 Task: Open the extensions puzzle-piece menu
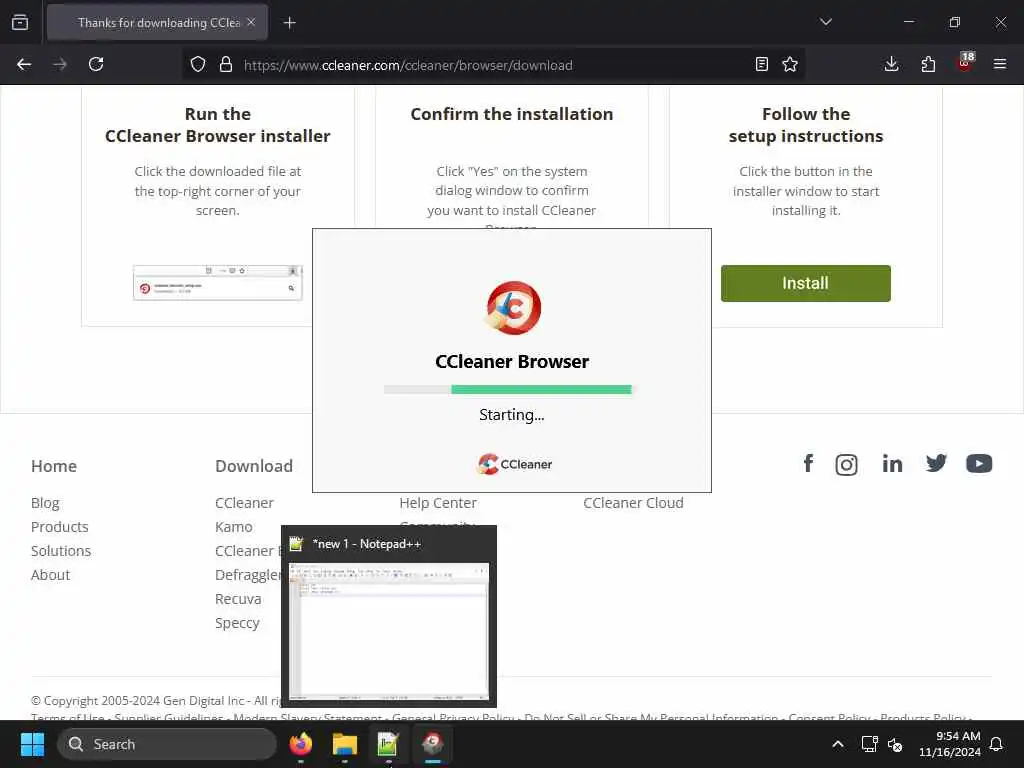[928, 64]
